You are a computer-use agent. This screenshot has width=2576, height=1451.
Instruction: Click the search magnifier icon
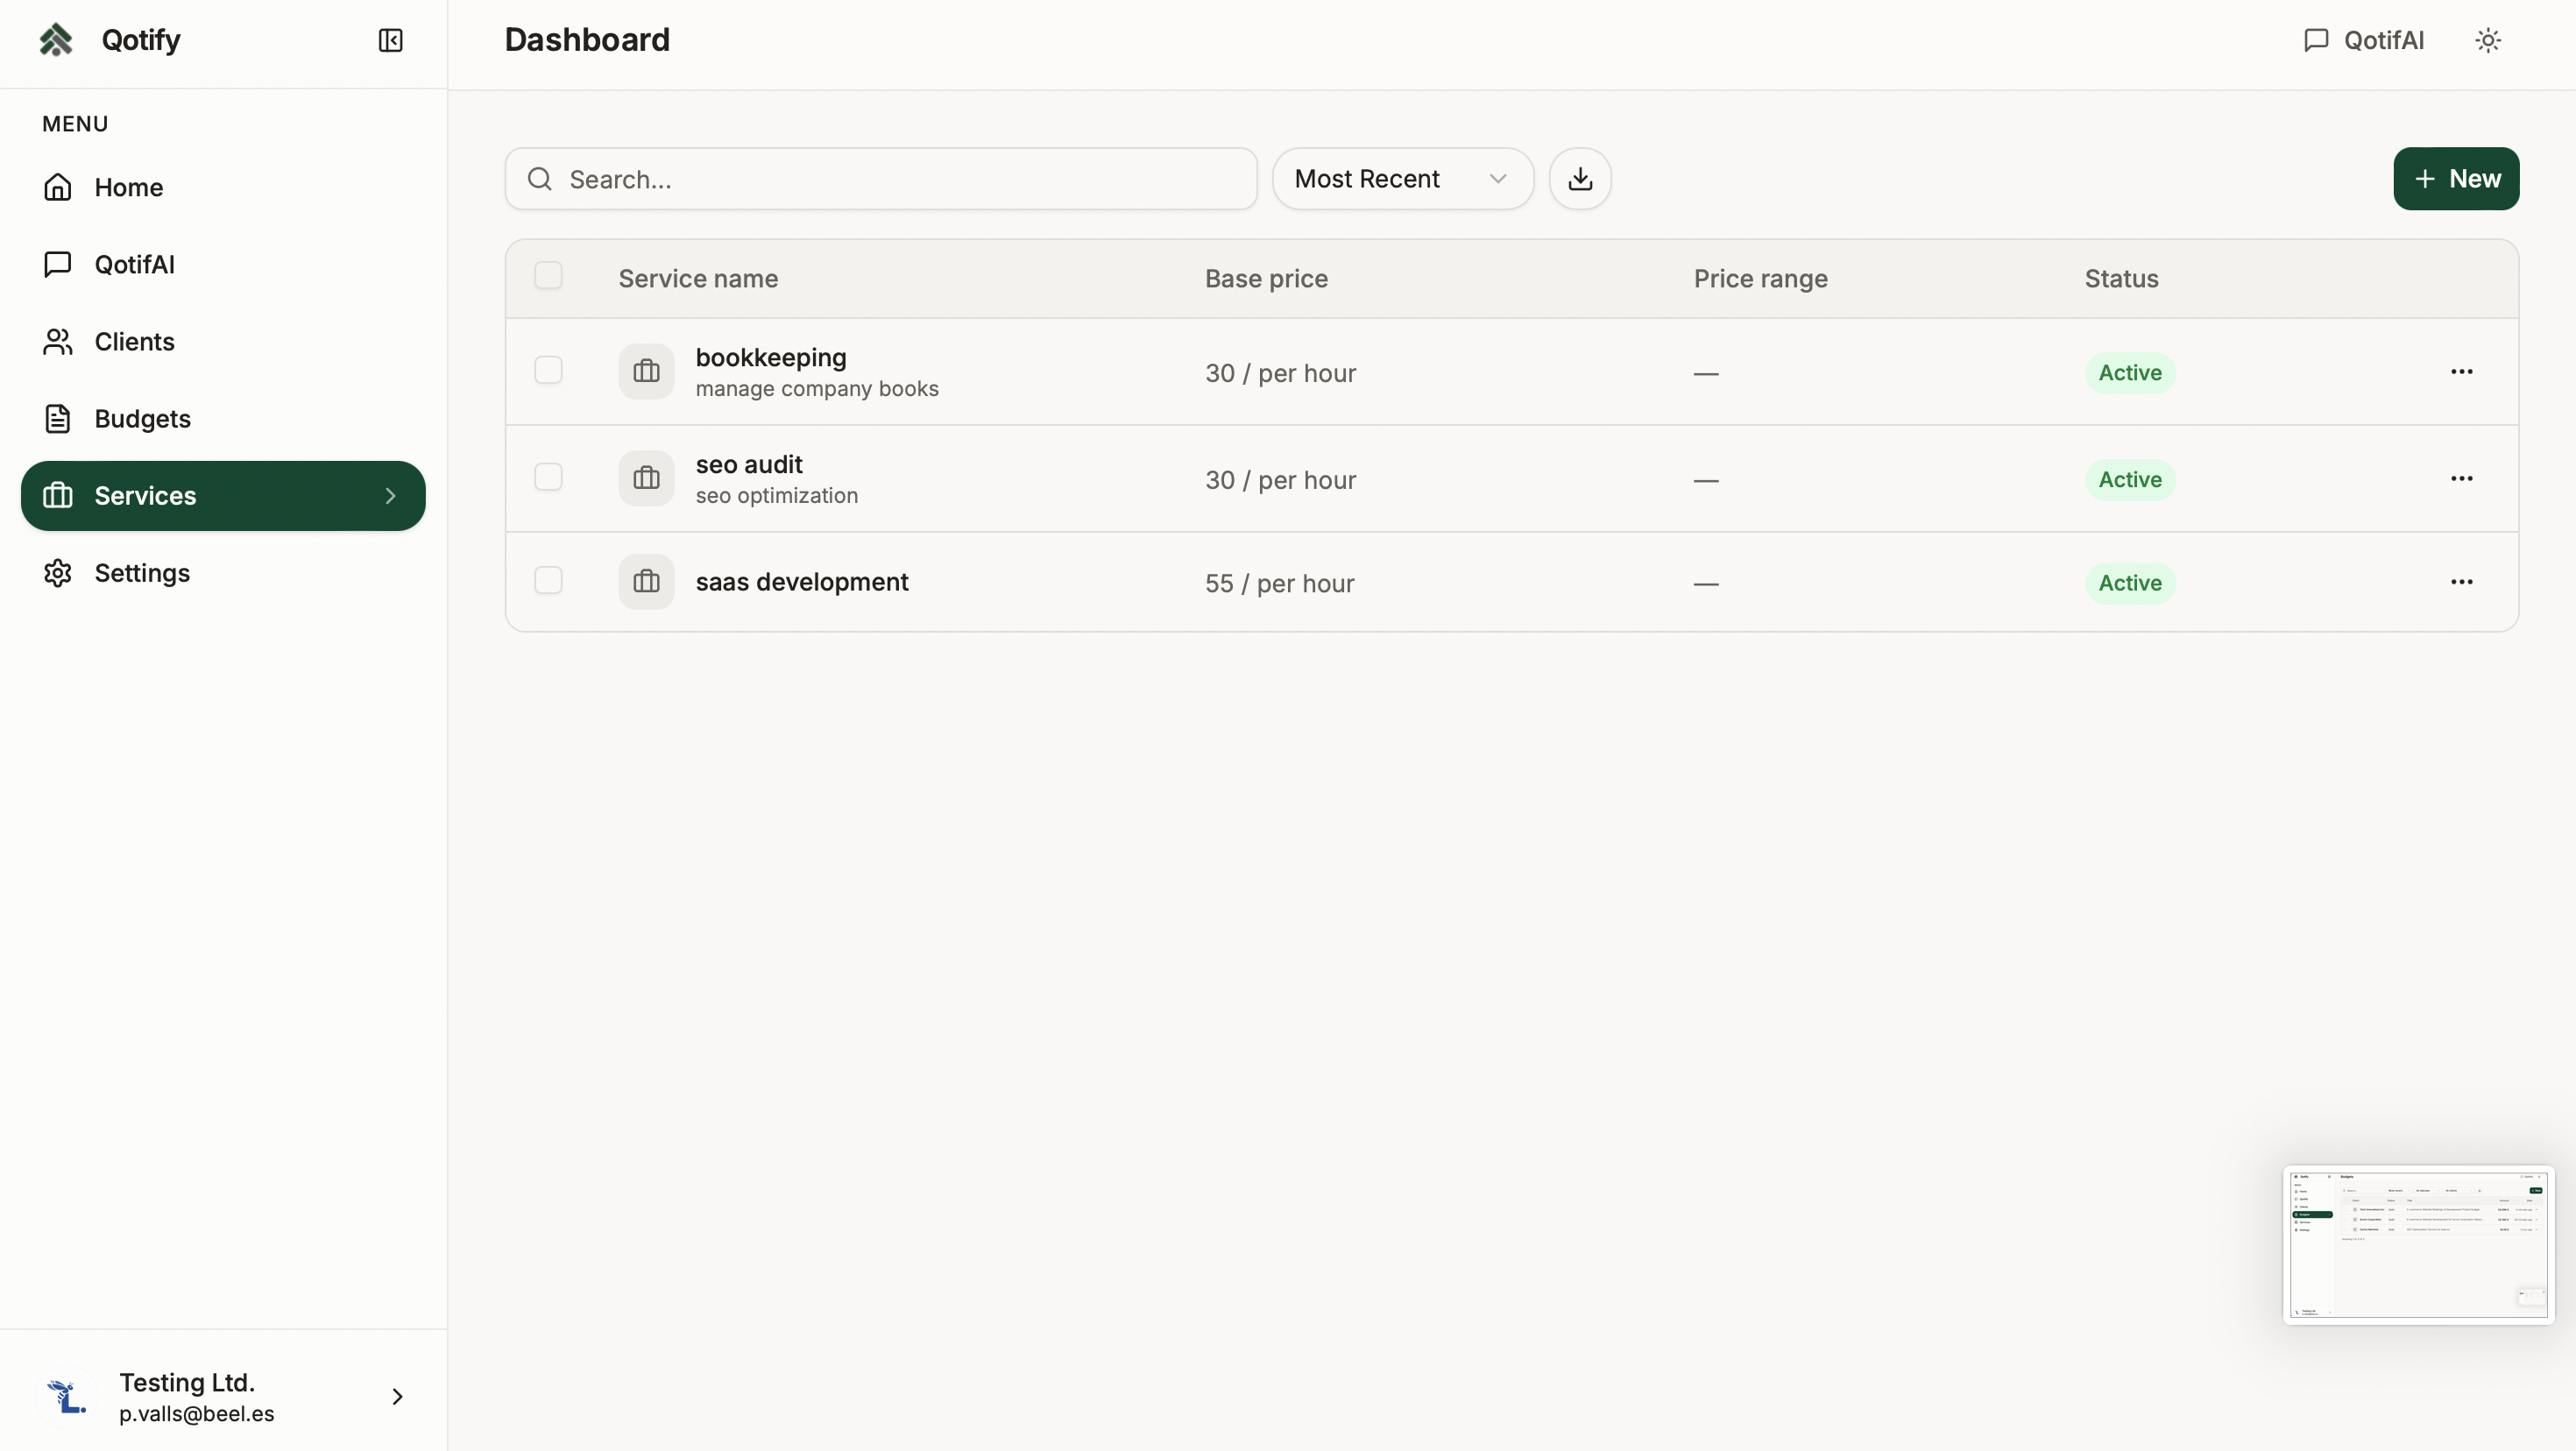pos(539,179)
